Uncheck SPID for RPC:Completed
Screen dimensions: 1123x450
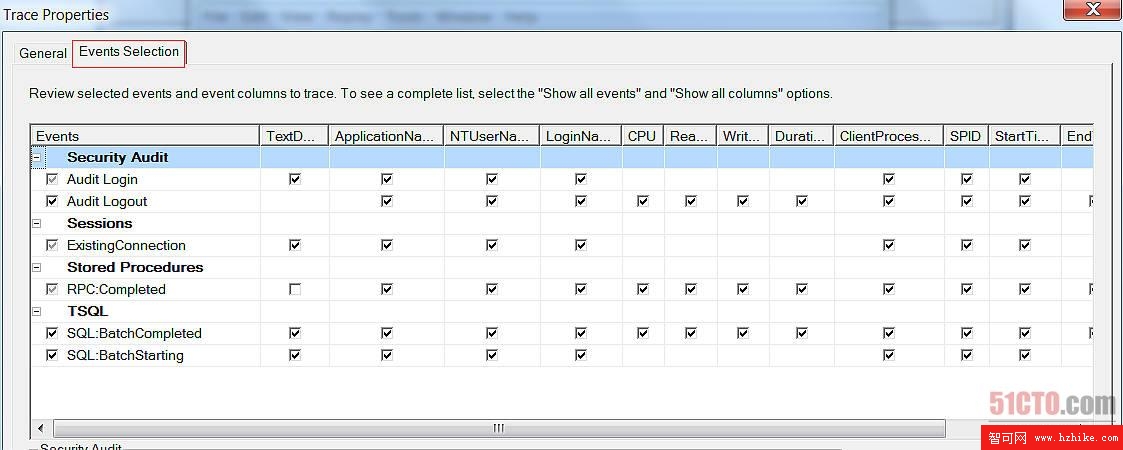tap(967, 289)
